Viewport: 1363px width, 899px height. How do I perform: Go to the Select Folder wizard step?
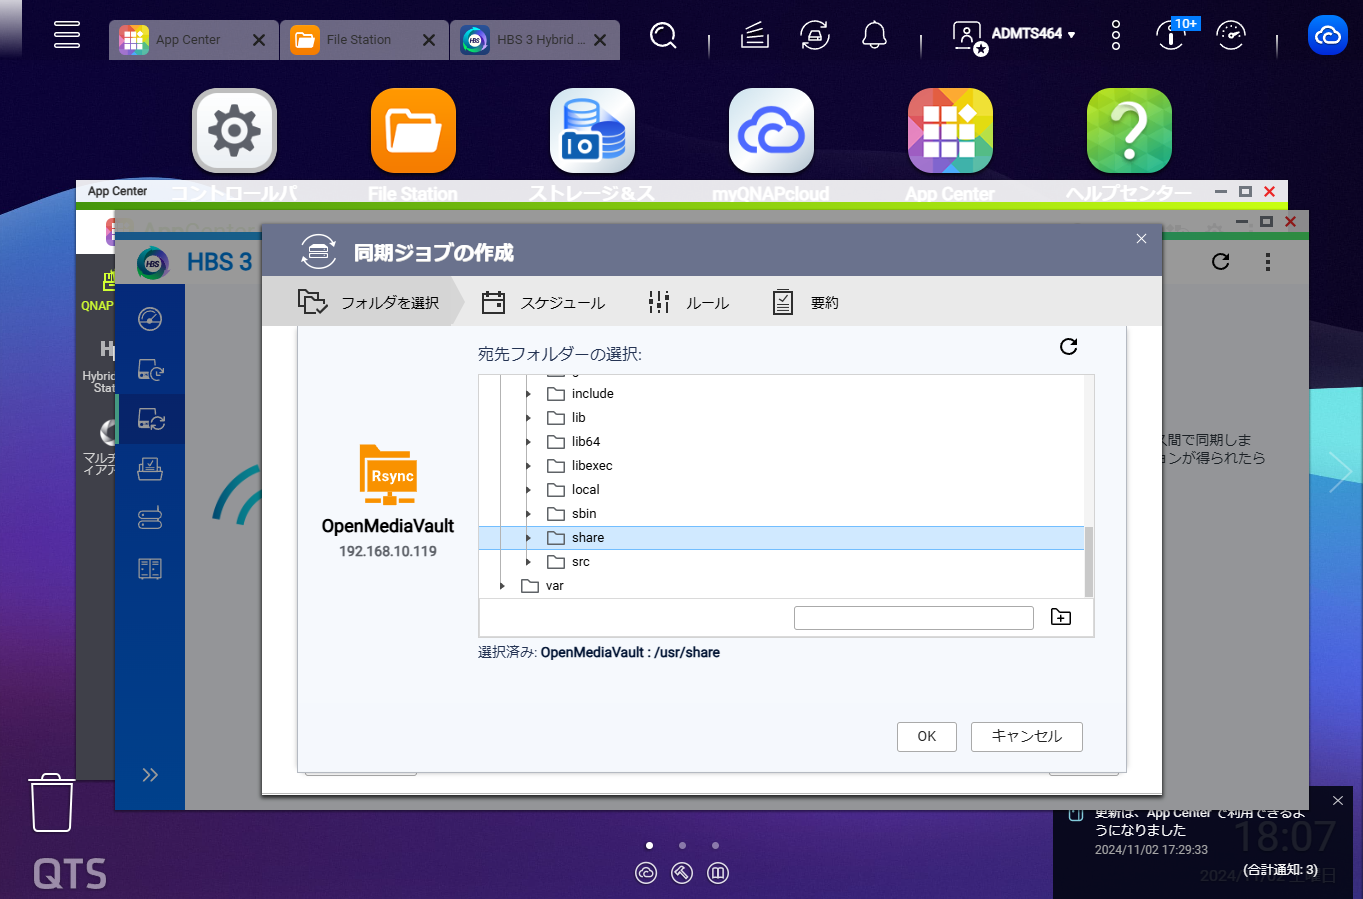(x=368, y=302)
